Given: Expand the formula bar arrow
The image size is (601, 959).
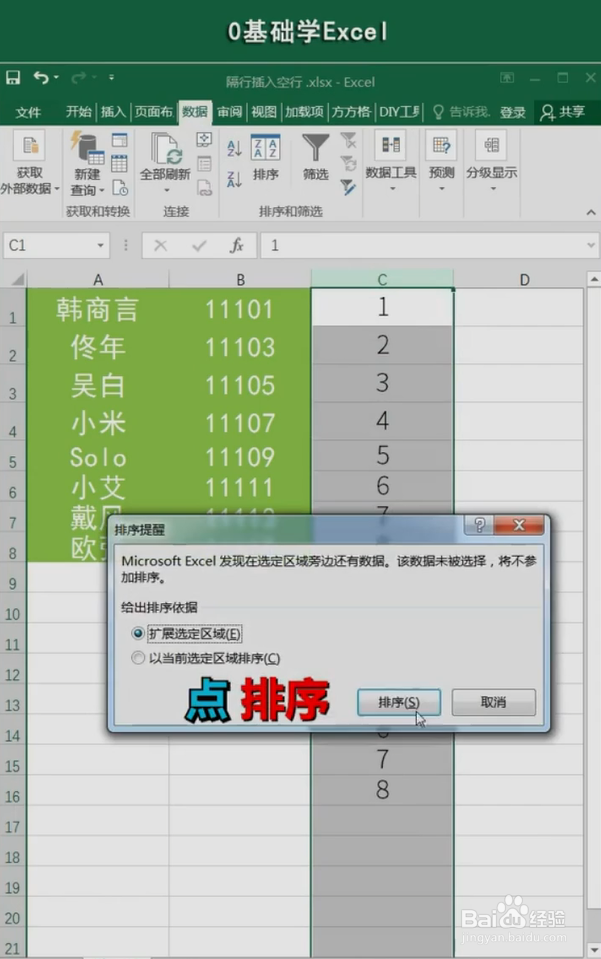Looking at the screenshot, I should tap(591, 246).
